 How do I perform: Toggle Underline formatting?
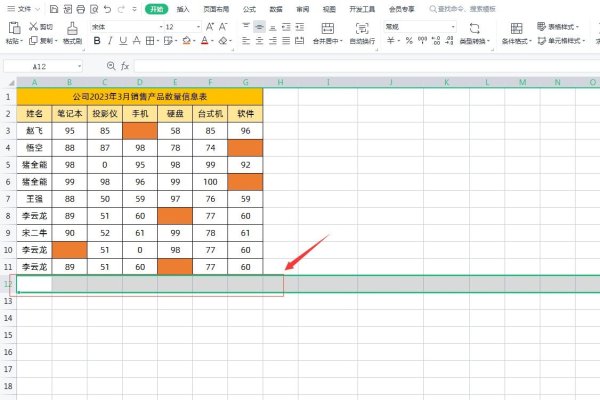coord(123,41)
